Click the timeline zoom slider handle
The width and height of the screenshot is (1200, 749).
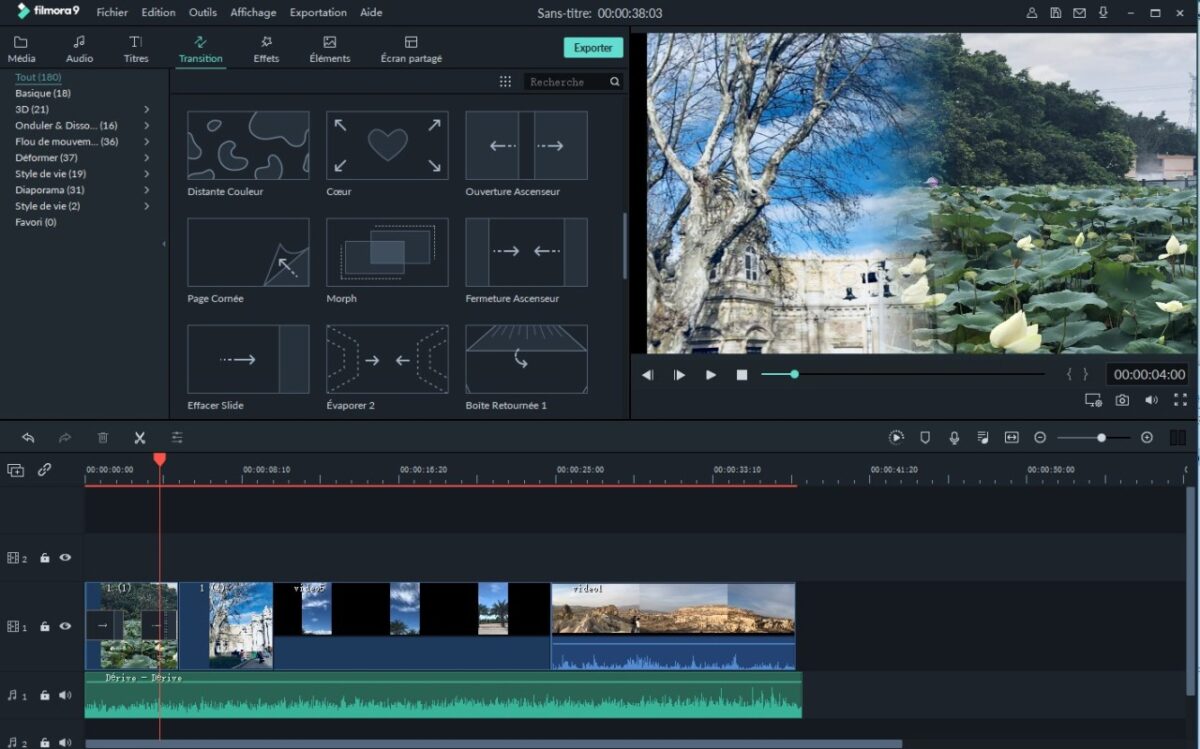1101,438
